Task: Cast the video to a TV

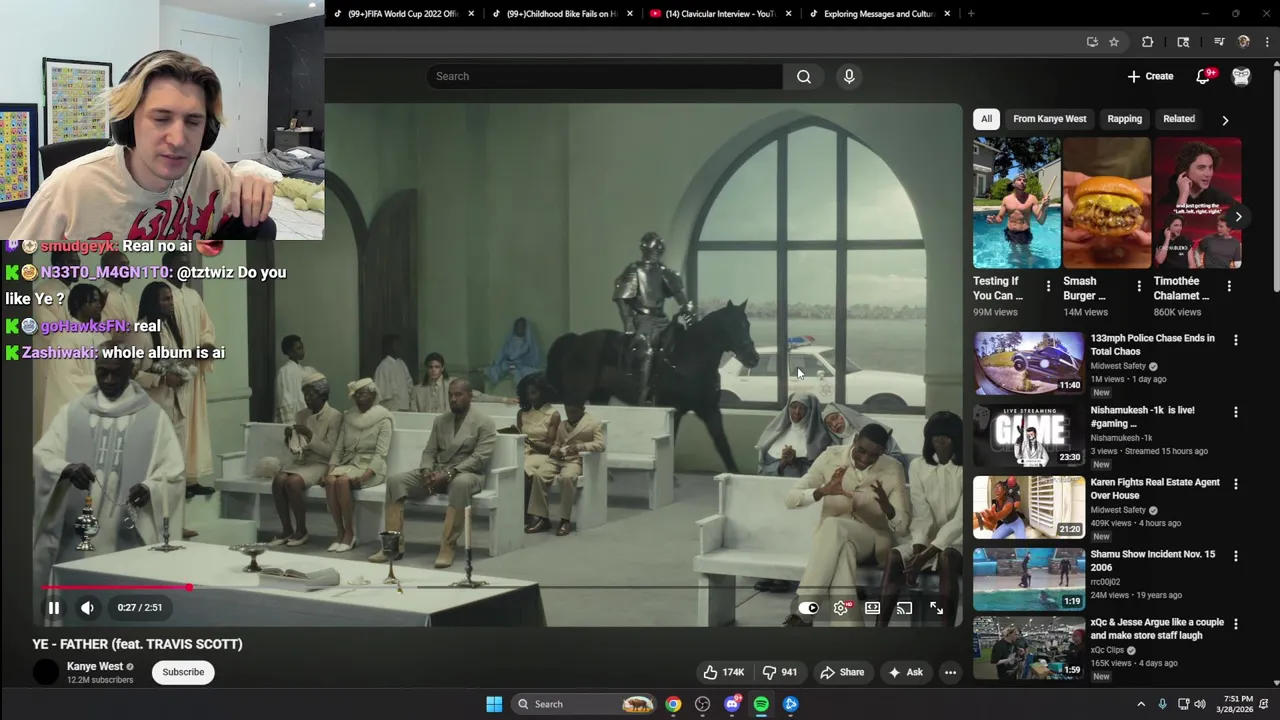Action: (904, 608)
